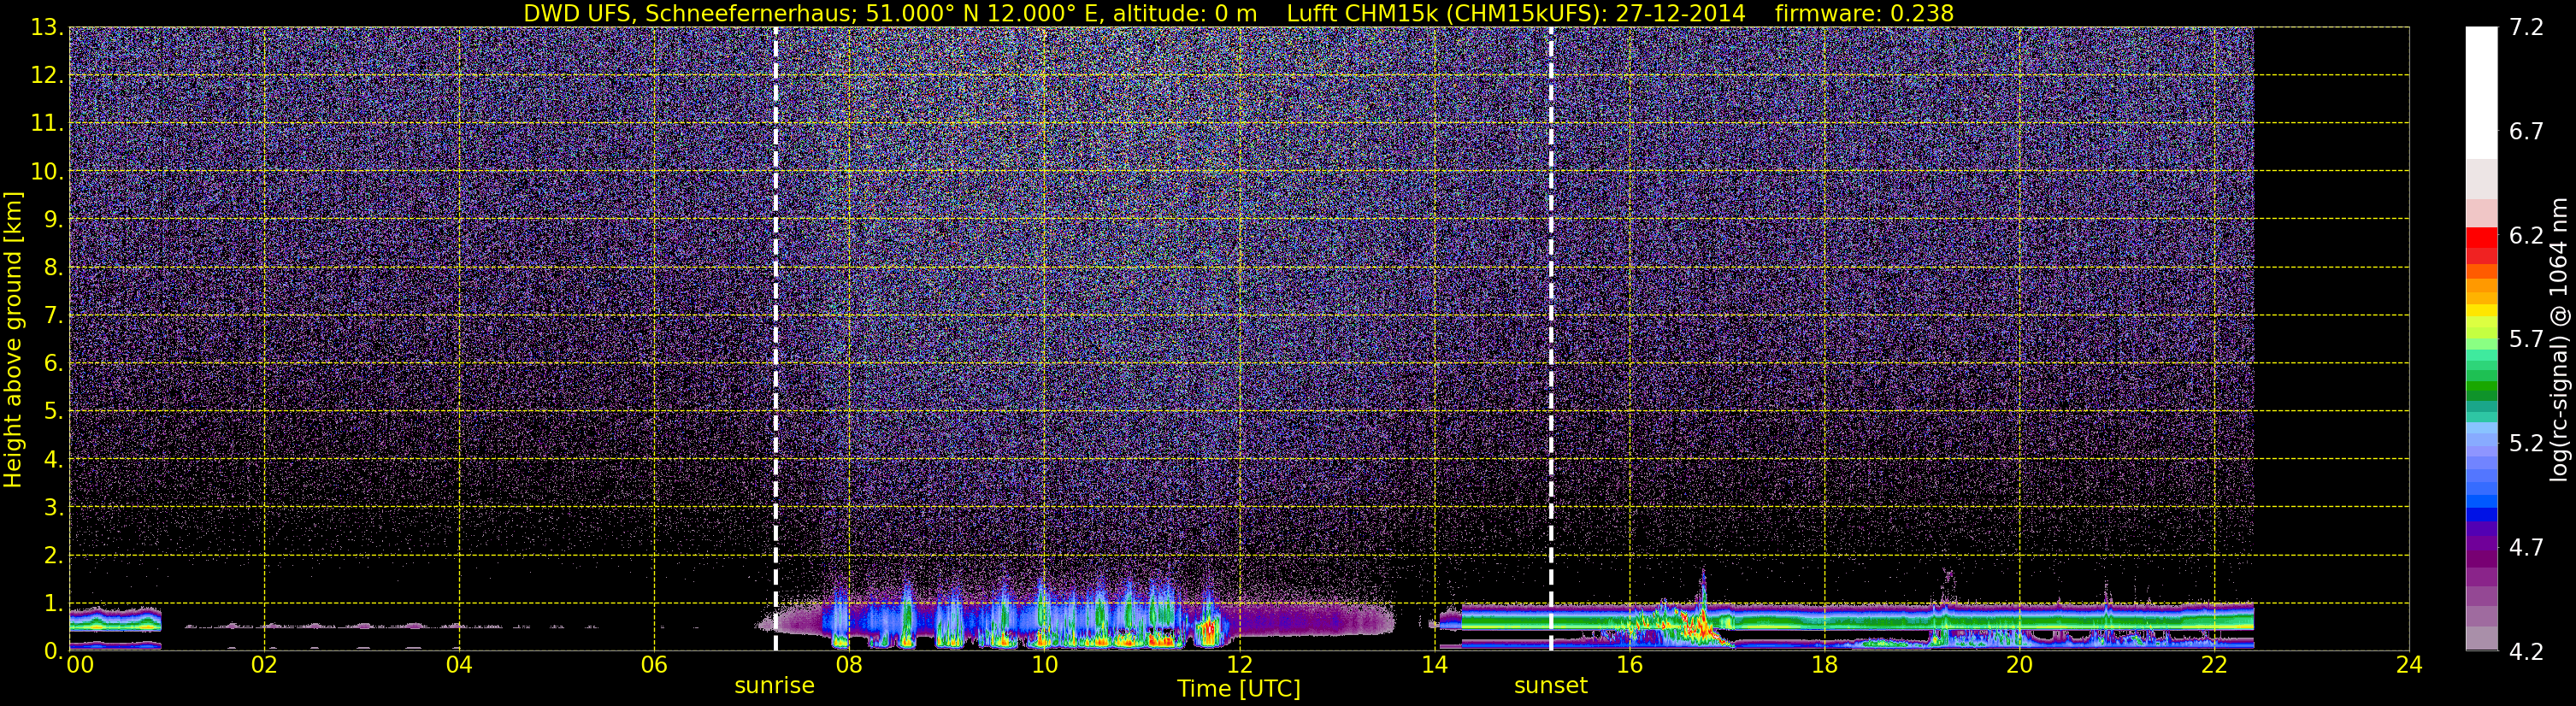Viewport: 2576px width, 706px height.
Task: Click the "5.2" colorbar tick label
Action: tap(2526, 443)
